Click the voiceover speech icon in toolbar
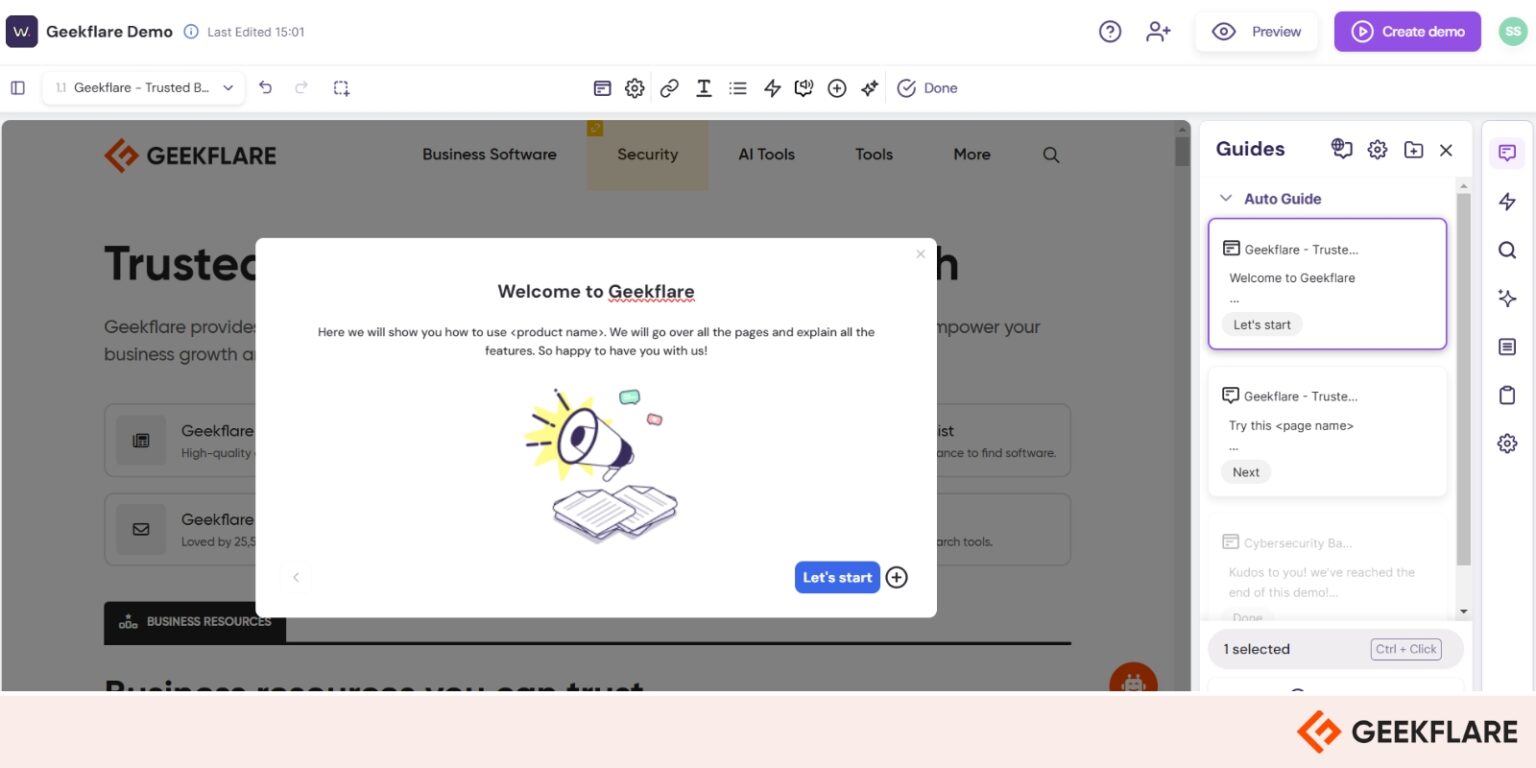The width and height of the screenshot is (1536, 768). [x=804, y=88]
